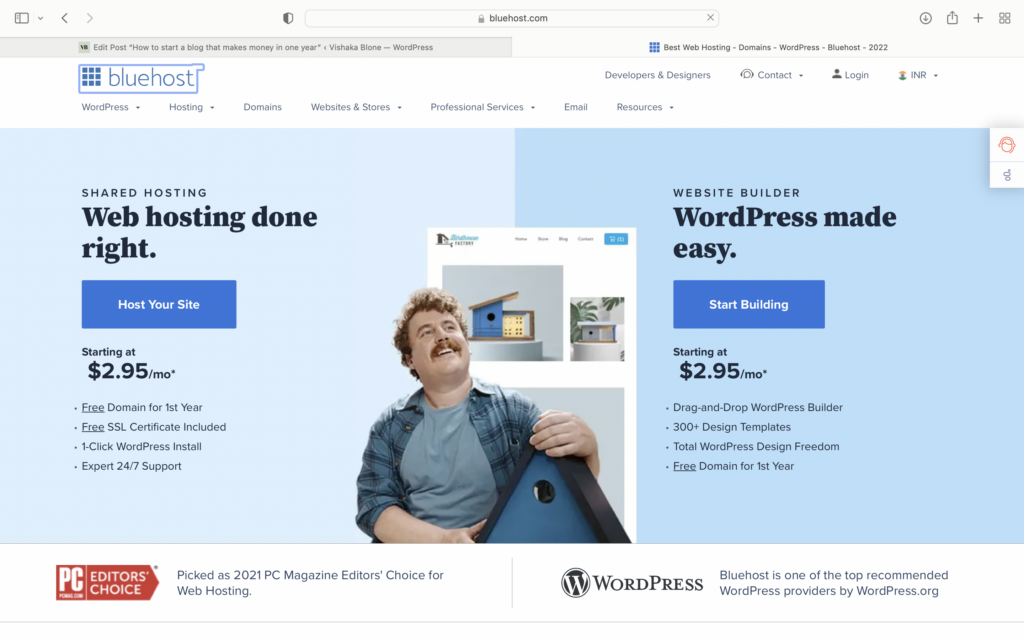The height and width of the screenshot is (640, 1024).
Task: Click the 1-Click WordPress Install text
Action: [141, 447]
